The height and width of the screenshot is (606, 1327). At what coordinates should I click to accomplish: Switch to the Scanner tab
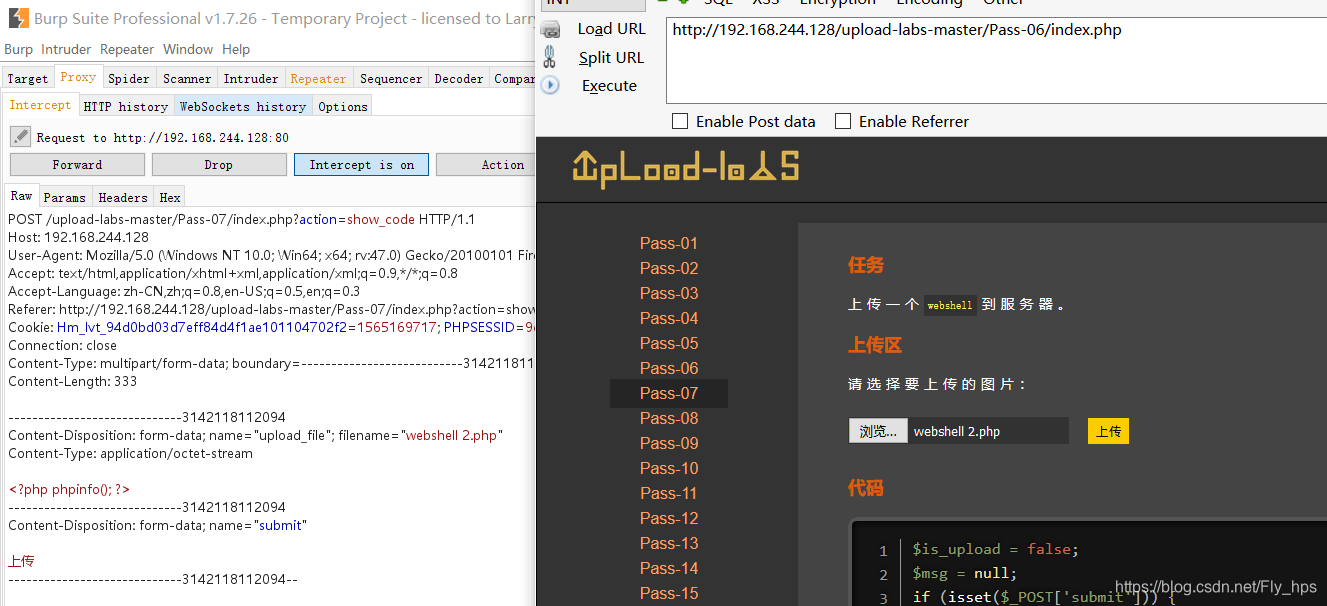pyautogui.click(x=187, y=78)
